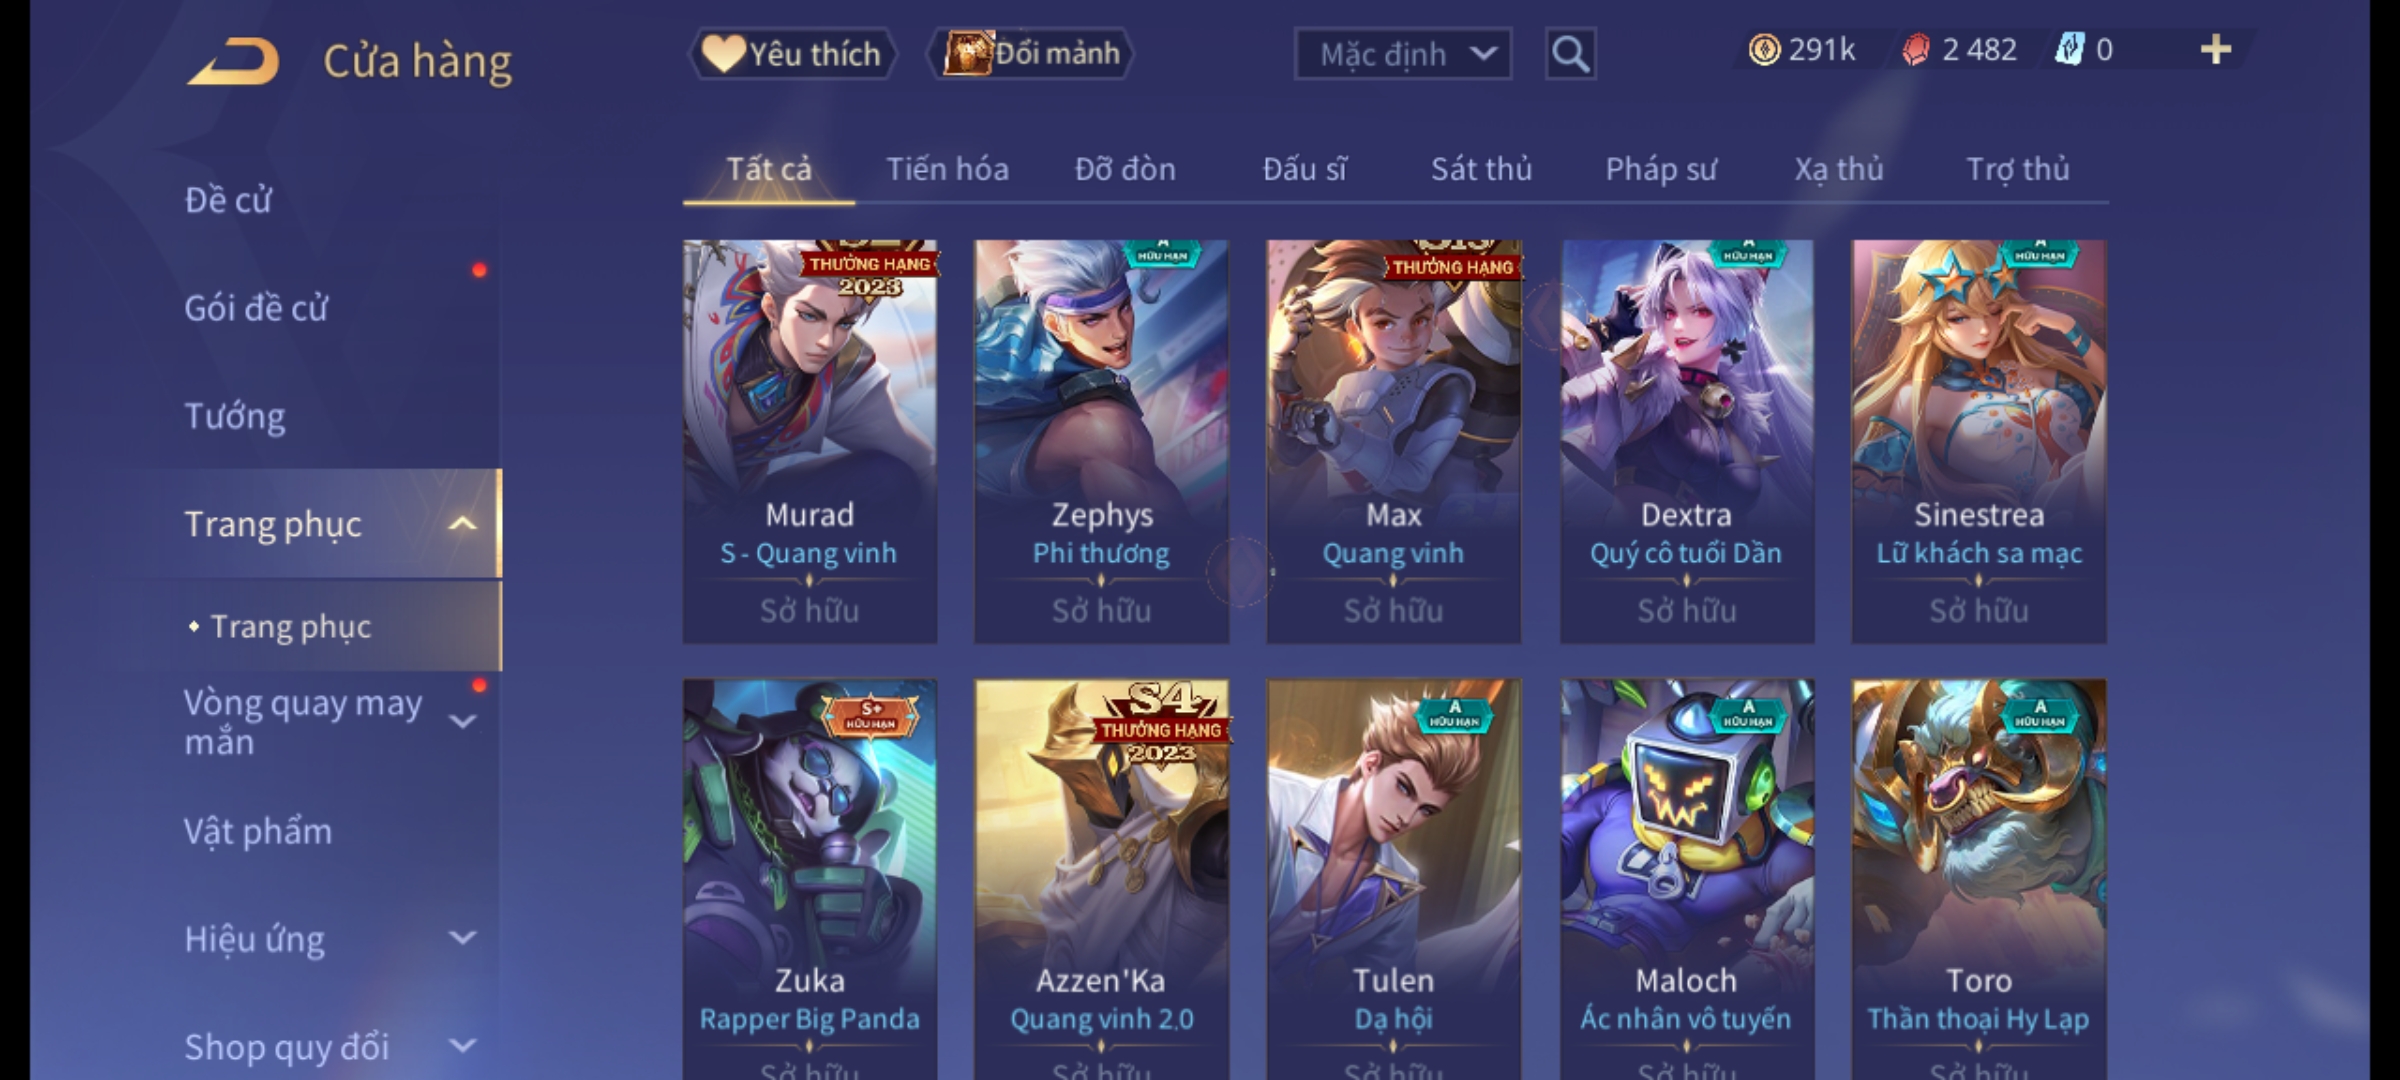The height and width of the screenshot is (1080, 2400).
Task: Expand the Vòng quay may mắn section
Action: point(462,722)
